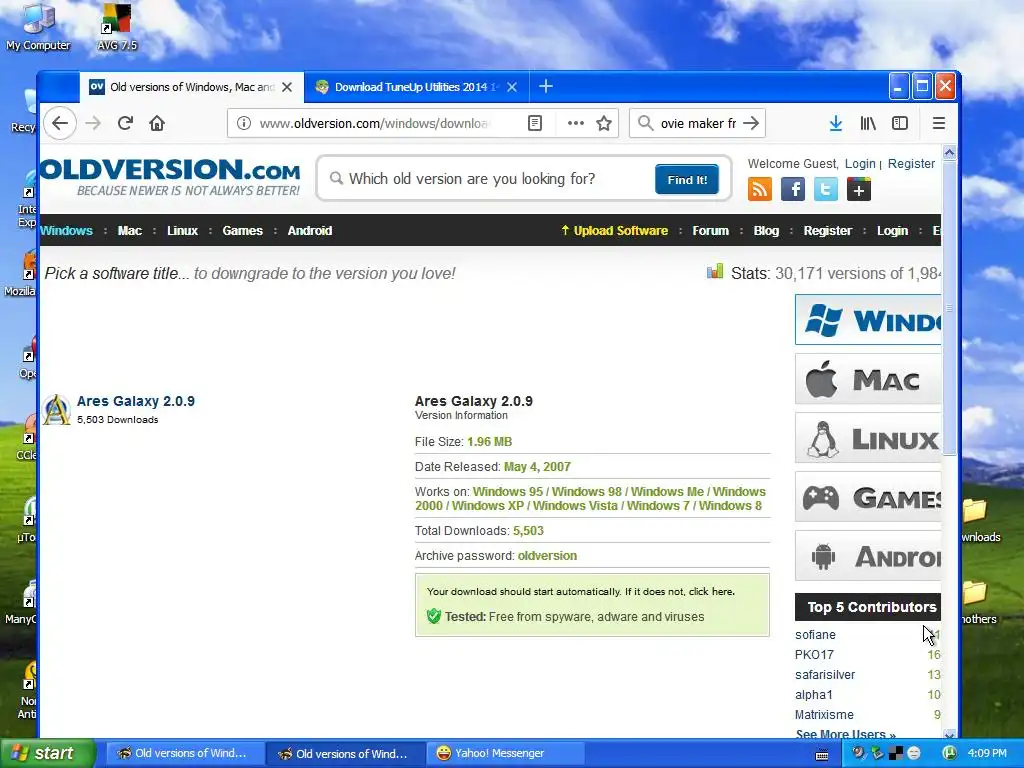Toggle the Firefox sidebar
The image size is (1024, 768).
click(900, 123)
